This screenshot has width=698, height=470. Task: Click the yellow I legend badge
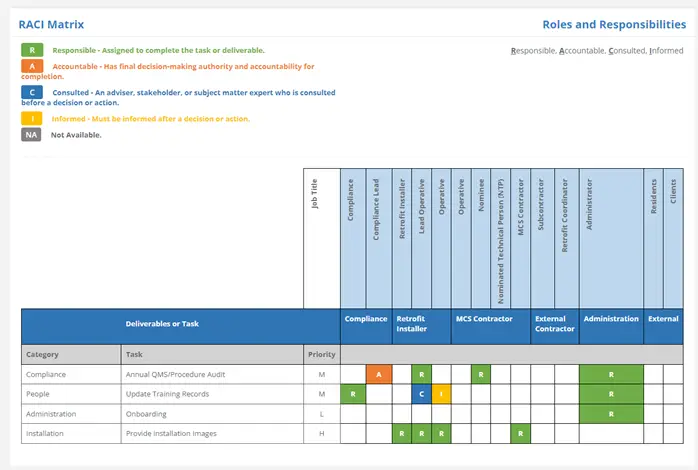click(x=32, y=118)
